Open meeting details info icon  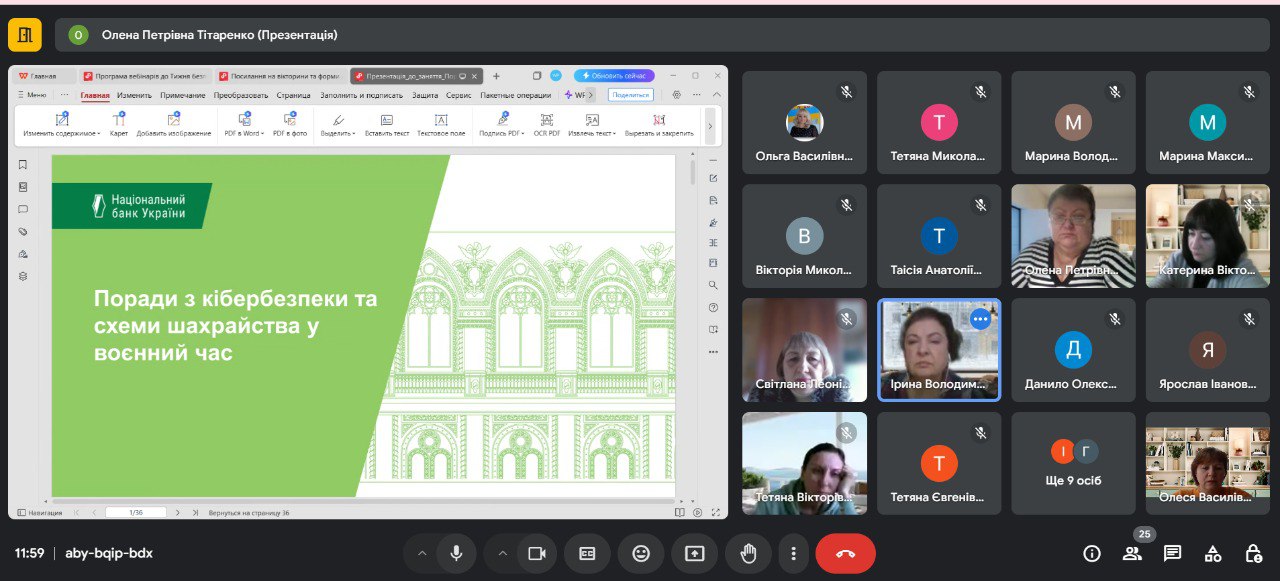click(1092, 553)
